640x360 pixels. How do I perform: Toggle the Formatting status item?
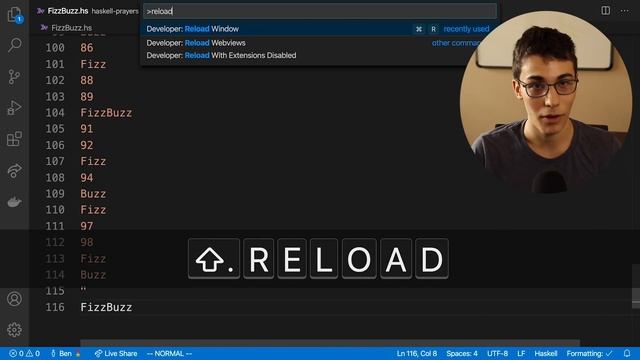[589, 353]
